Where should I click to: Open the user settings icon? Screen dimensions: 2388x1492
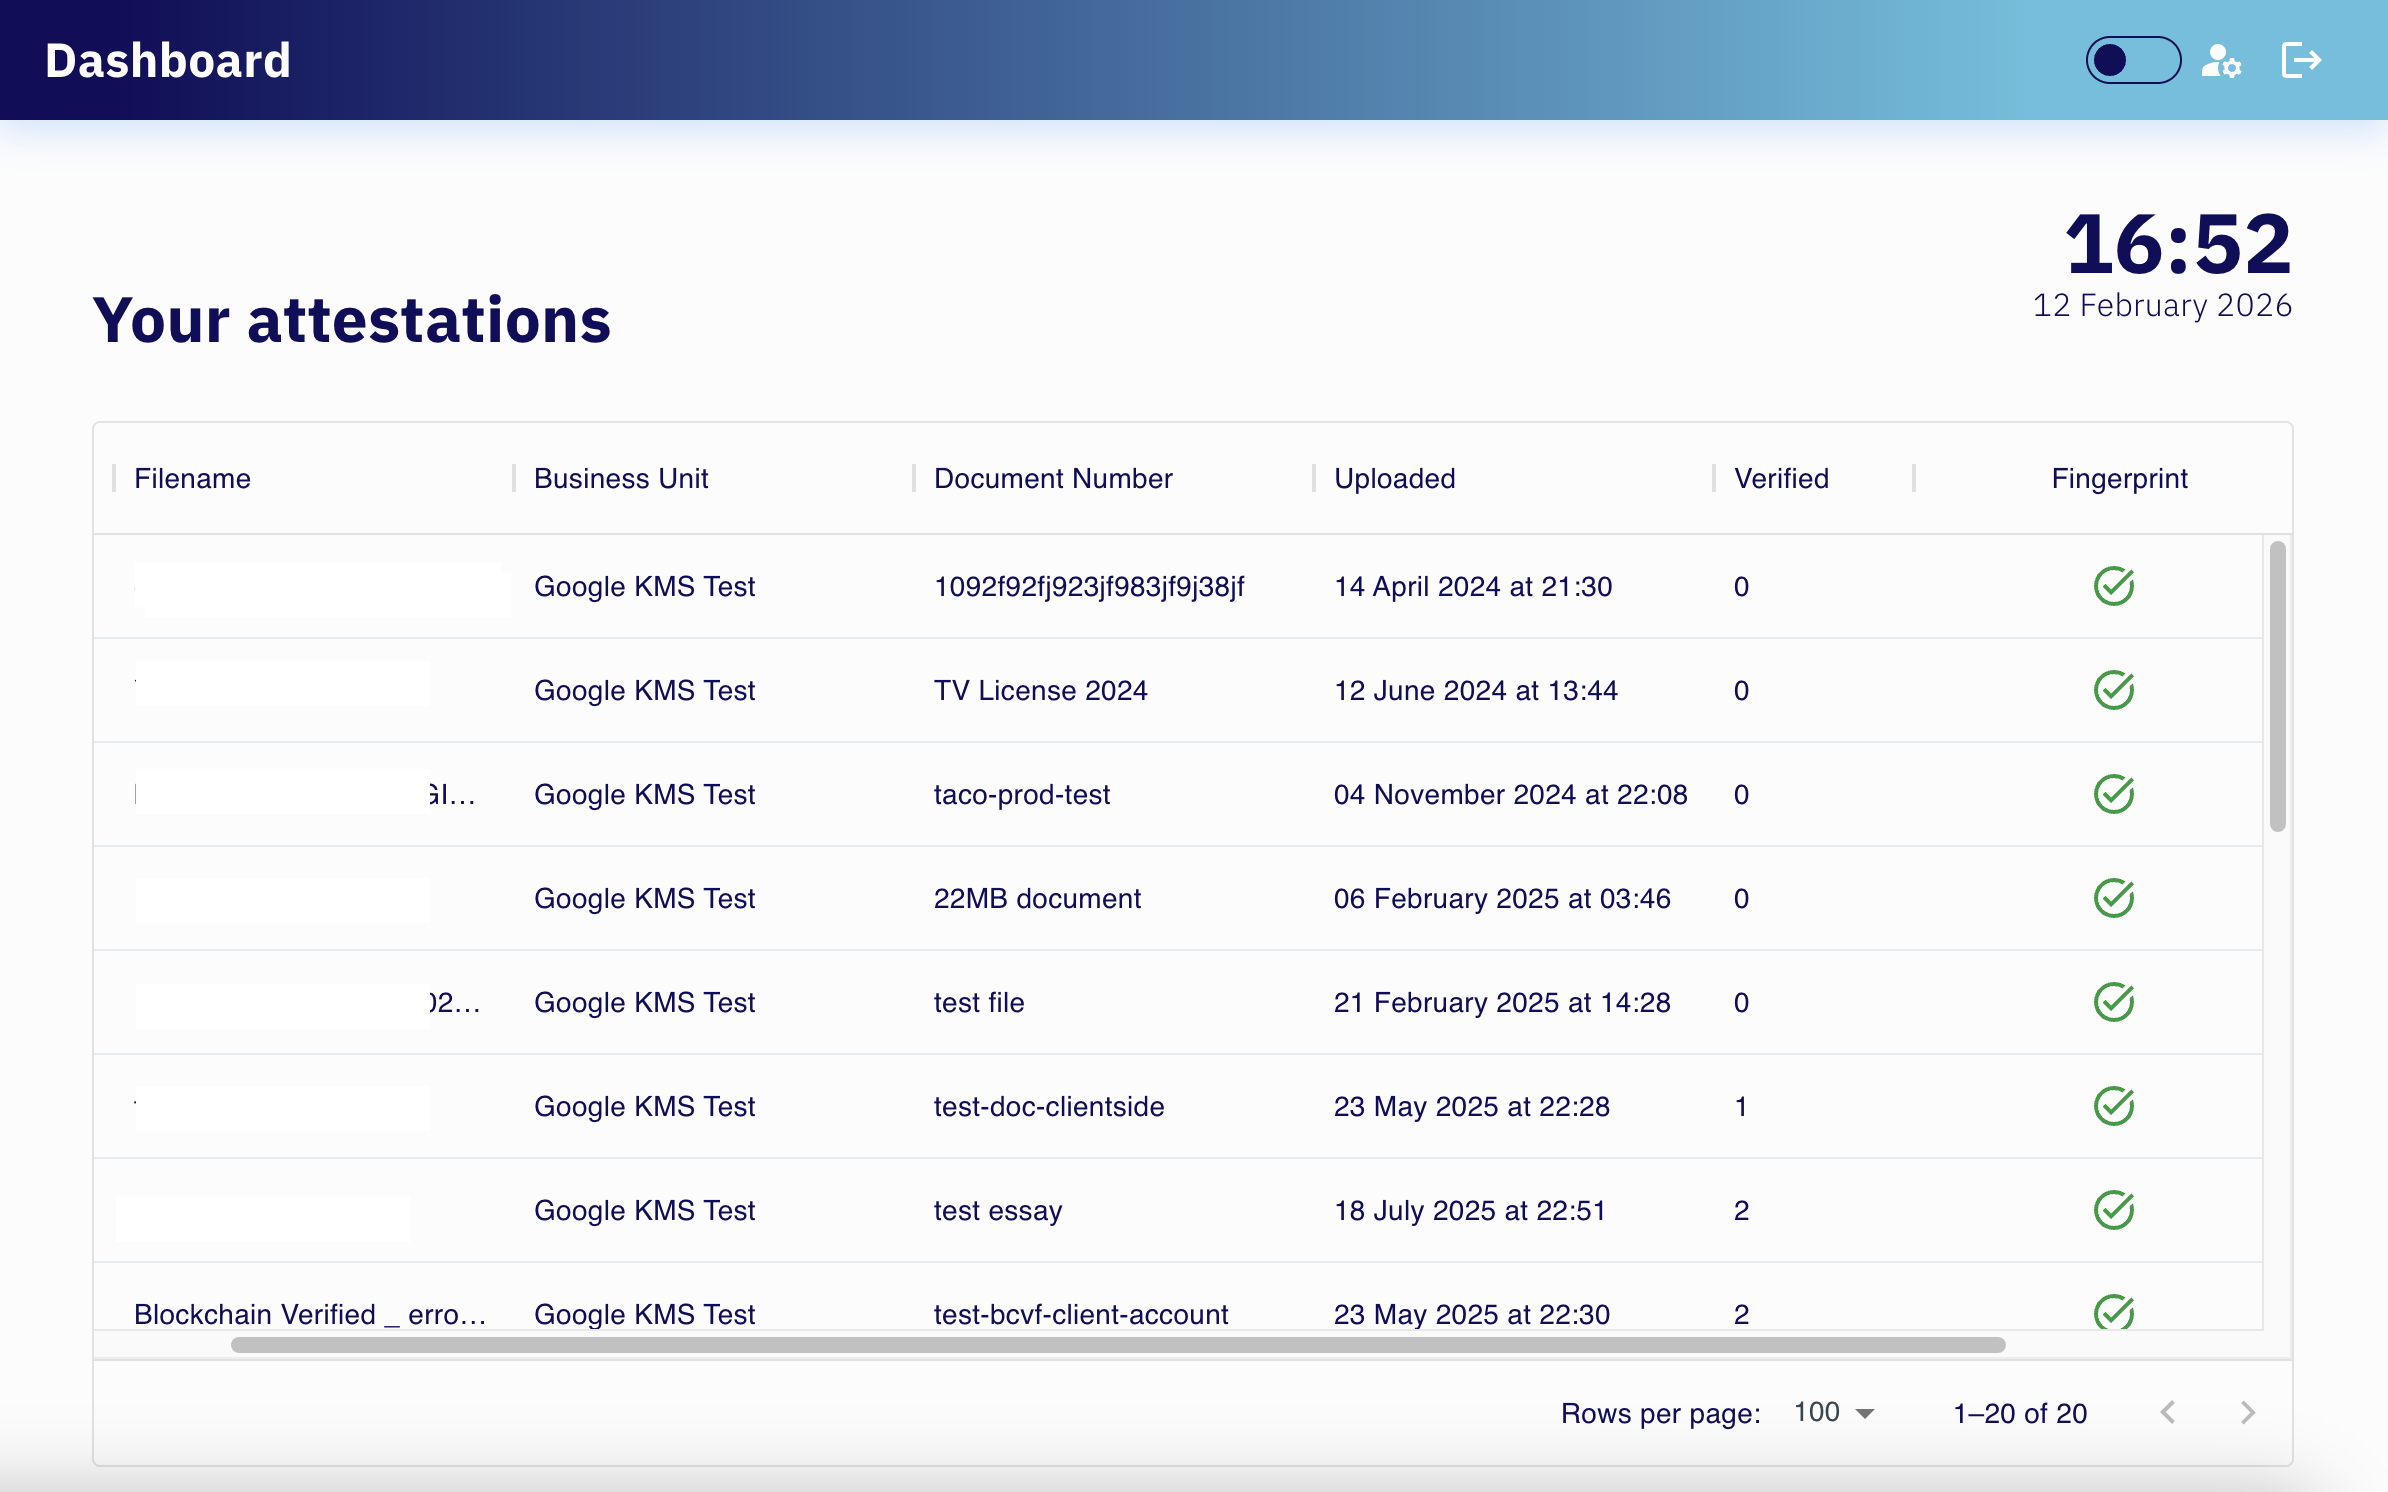(x=2221, y=61)
